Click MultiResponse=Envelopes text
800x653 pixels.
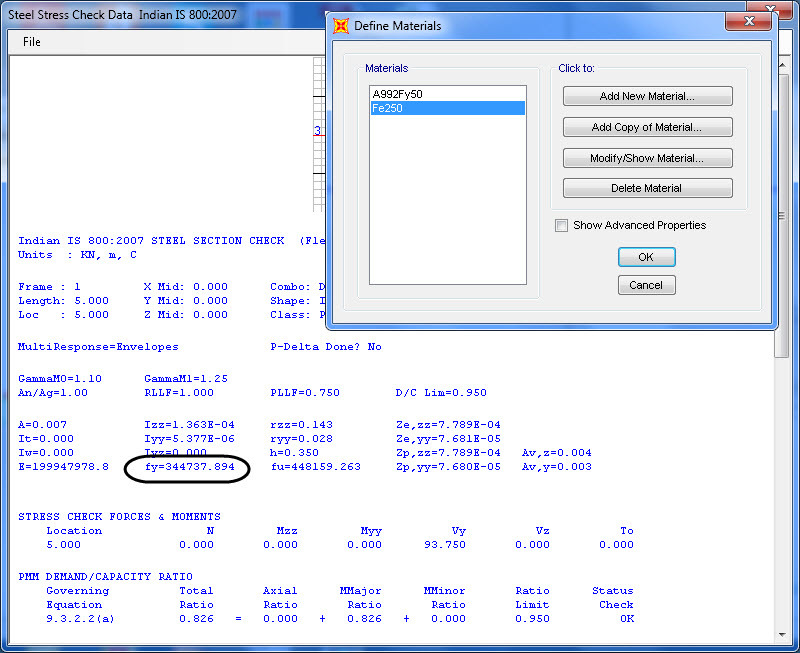[x=98, y=347]
